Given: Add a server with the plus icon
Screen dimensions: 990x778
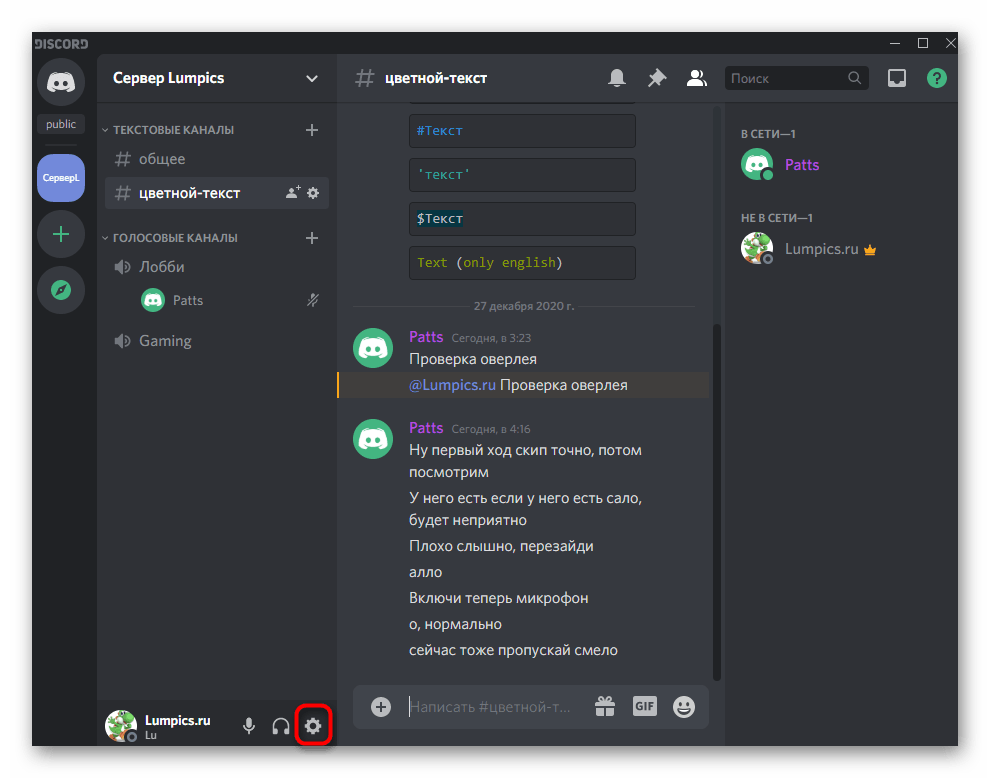Looking at the screenshot, I should point(61,235).
